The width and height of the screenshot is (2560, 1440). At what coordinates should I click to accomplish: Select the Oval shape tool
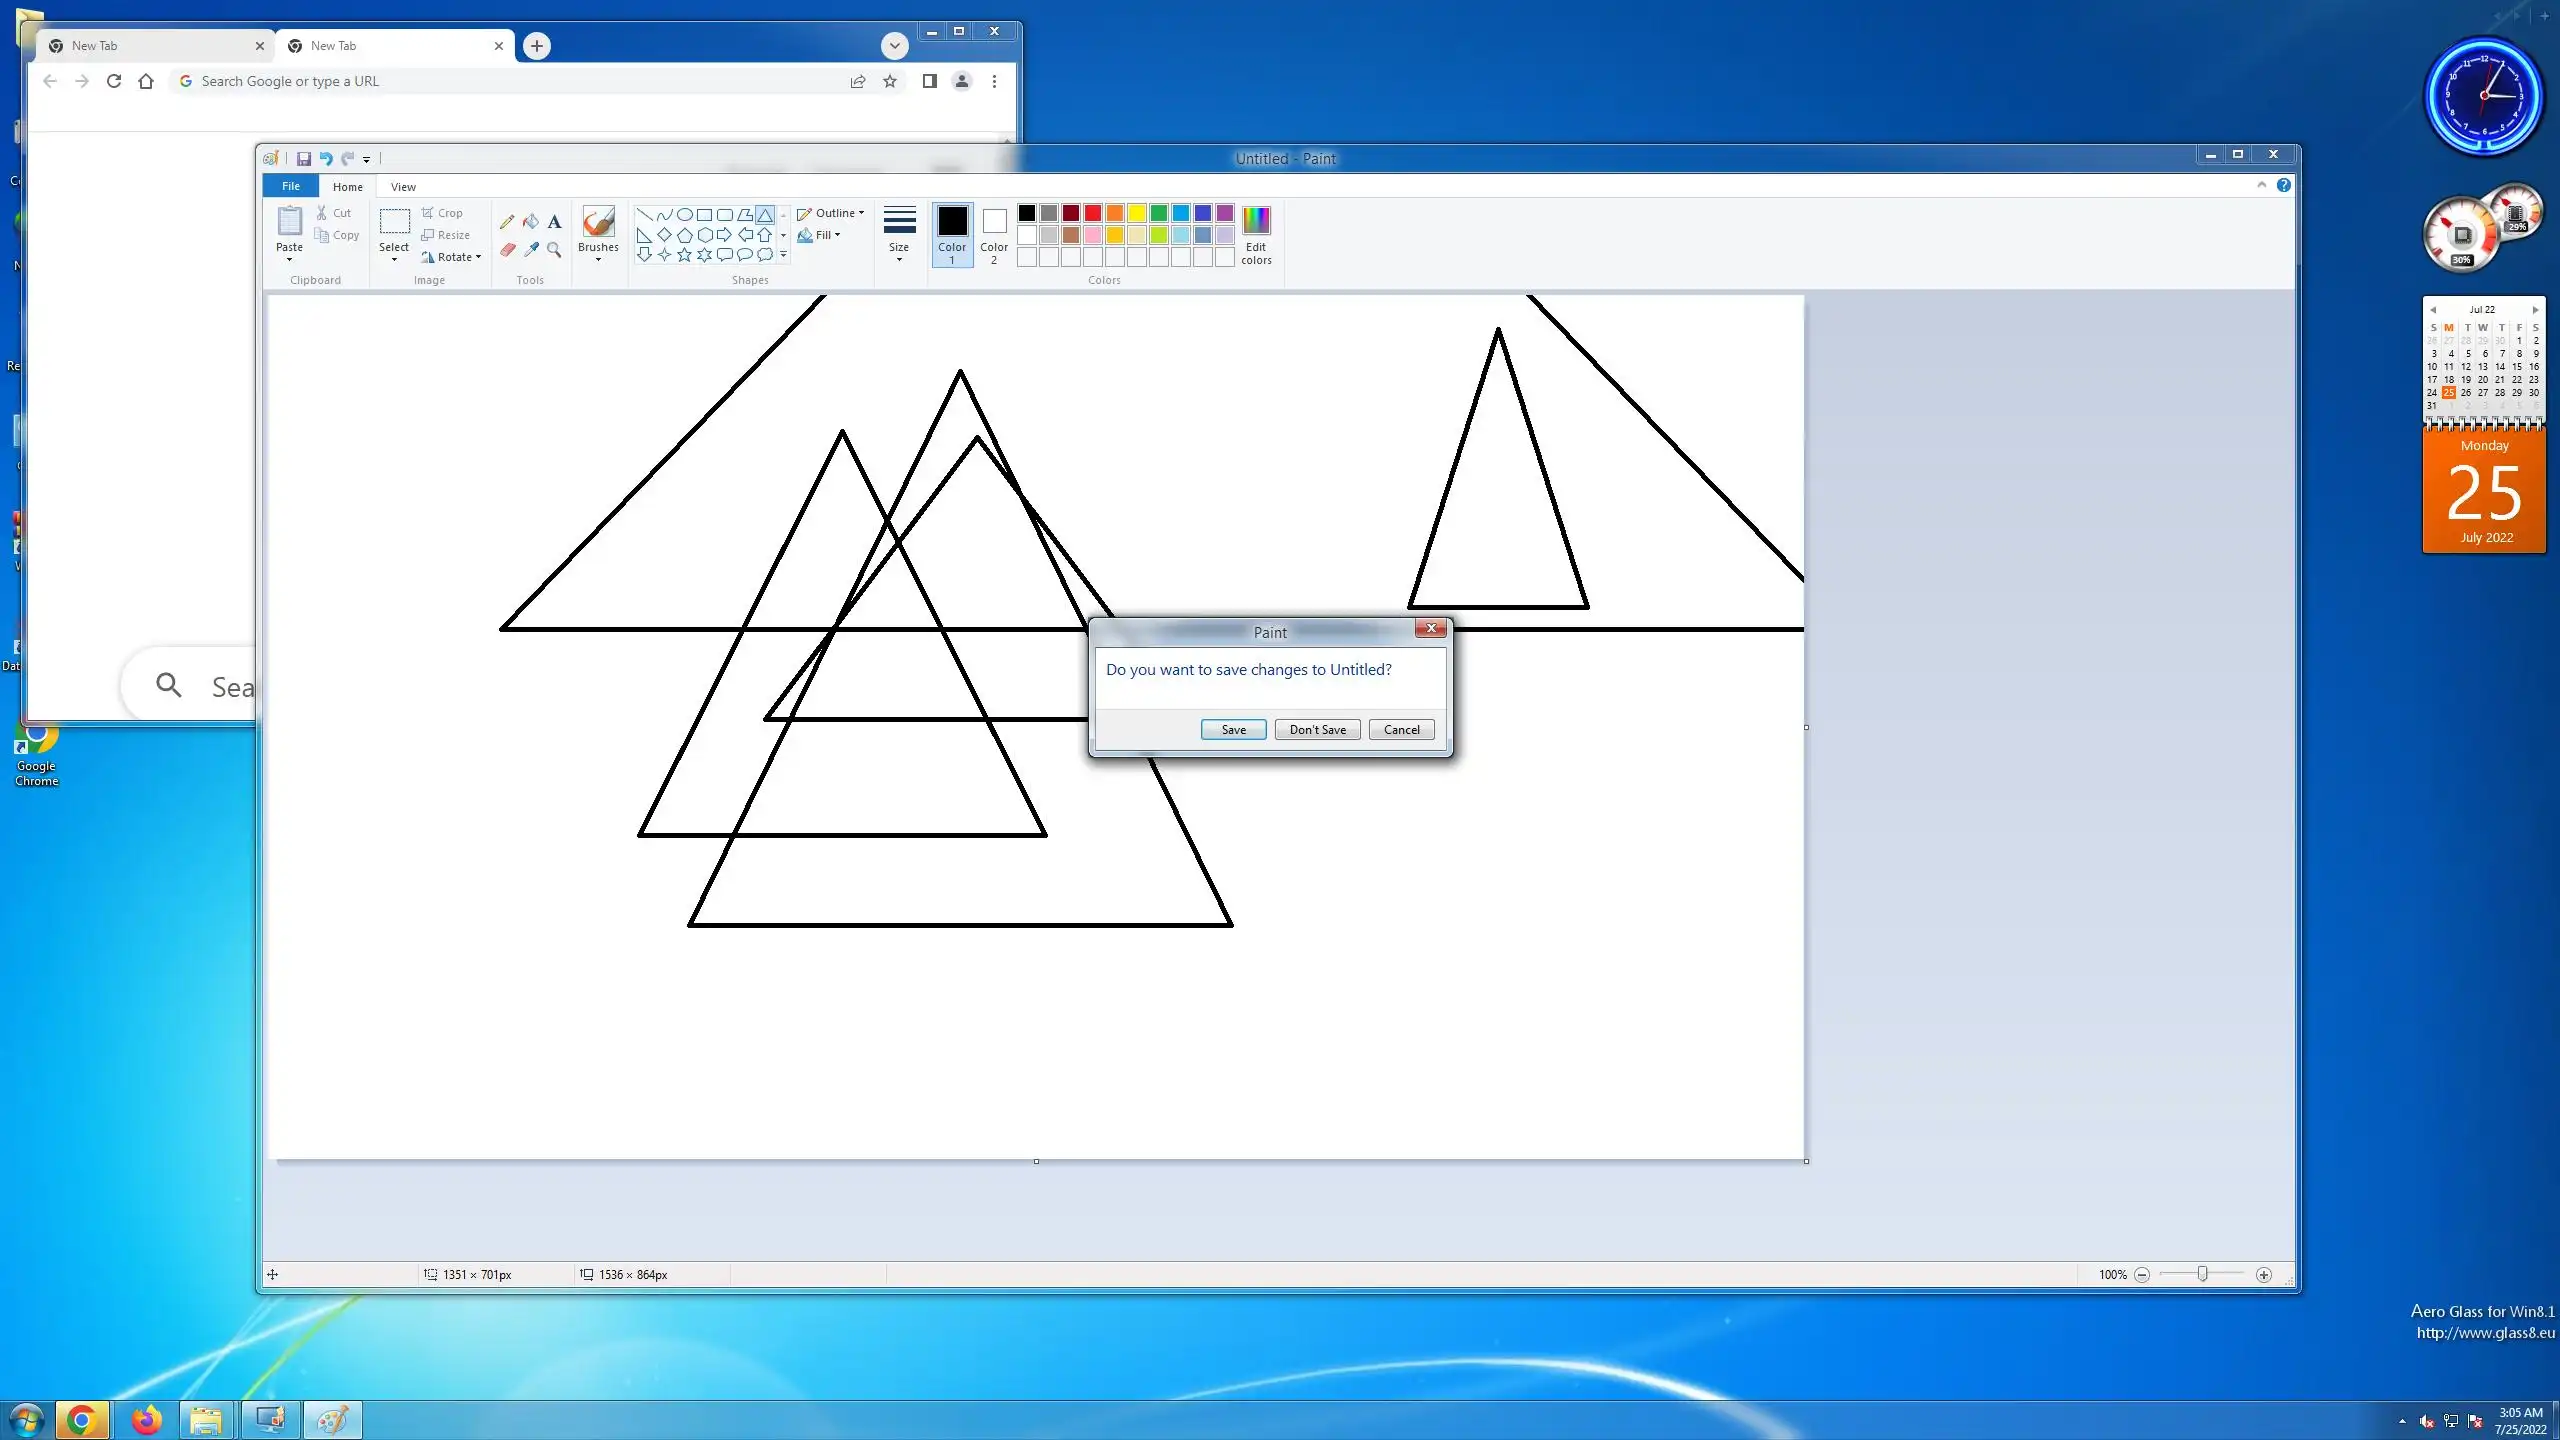tap(684, 214)
